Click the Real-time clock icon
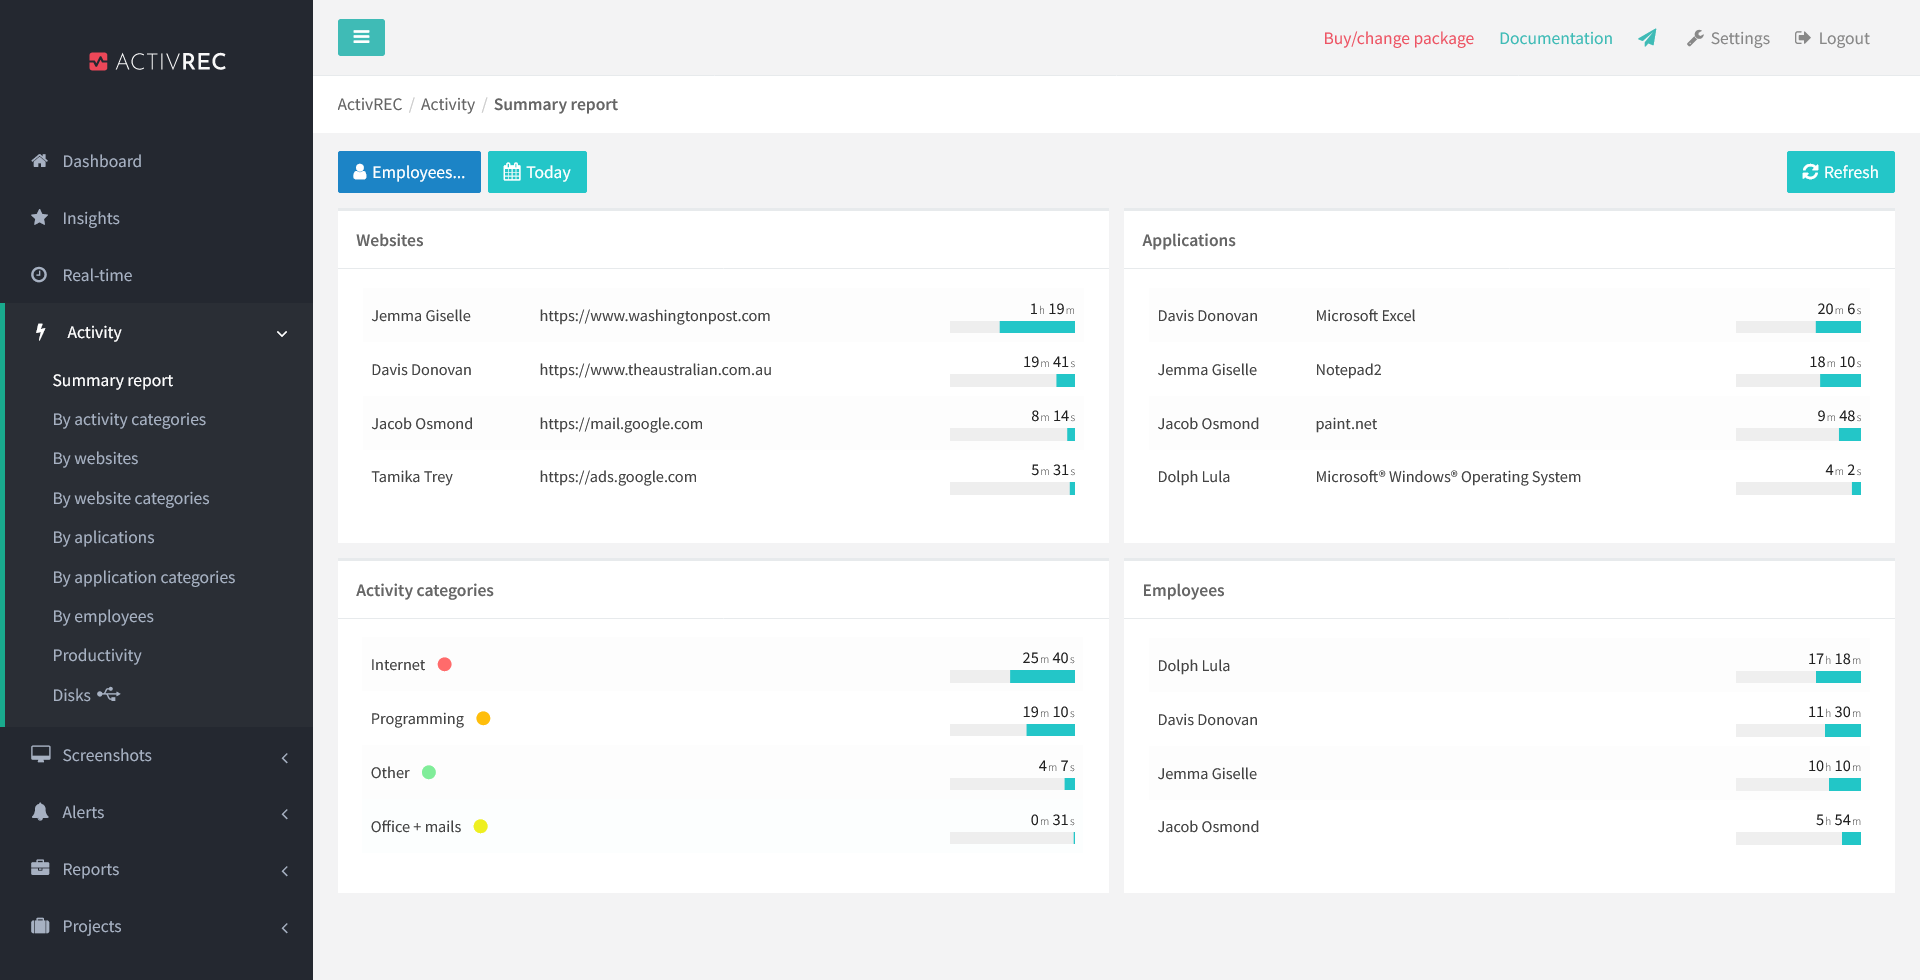The image size is (1920, 980). click(x=40, y=275)
